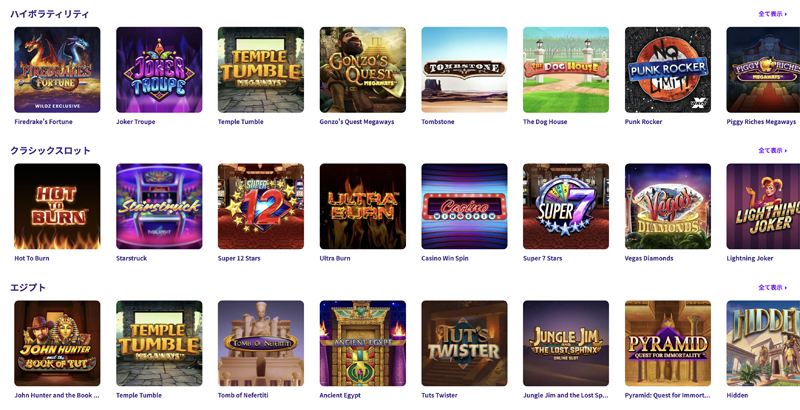800x410 pixels.
Task: Show all high volatility games link
Action: pyautogui.click(x=772, y=14)
